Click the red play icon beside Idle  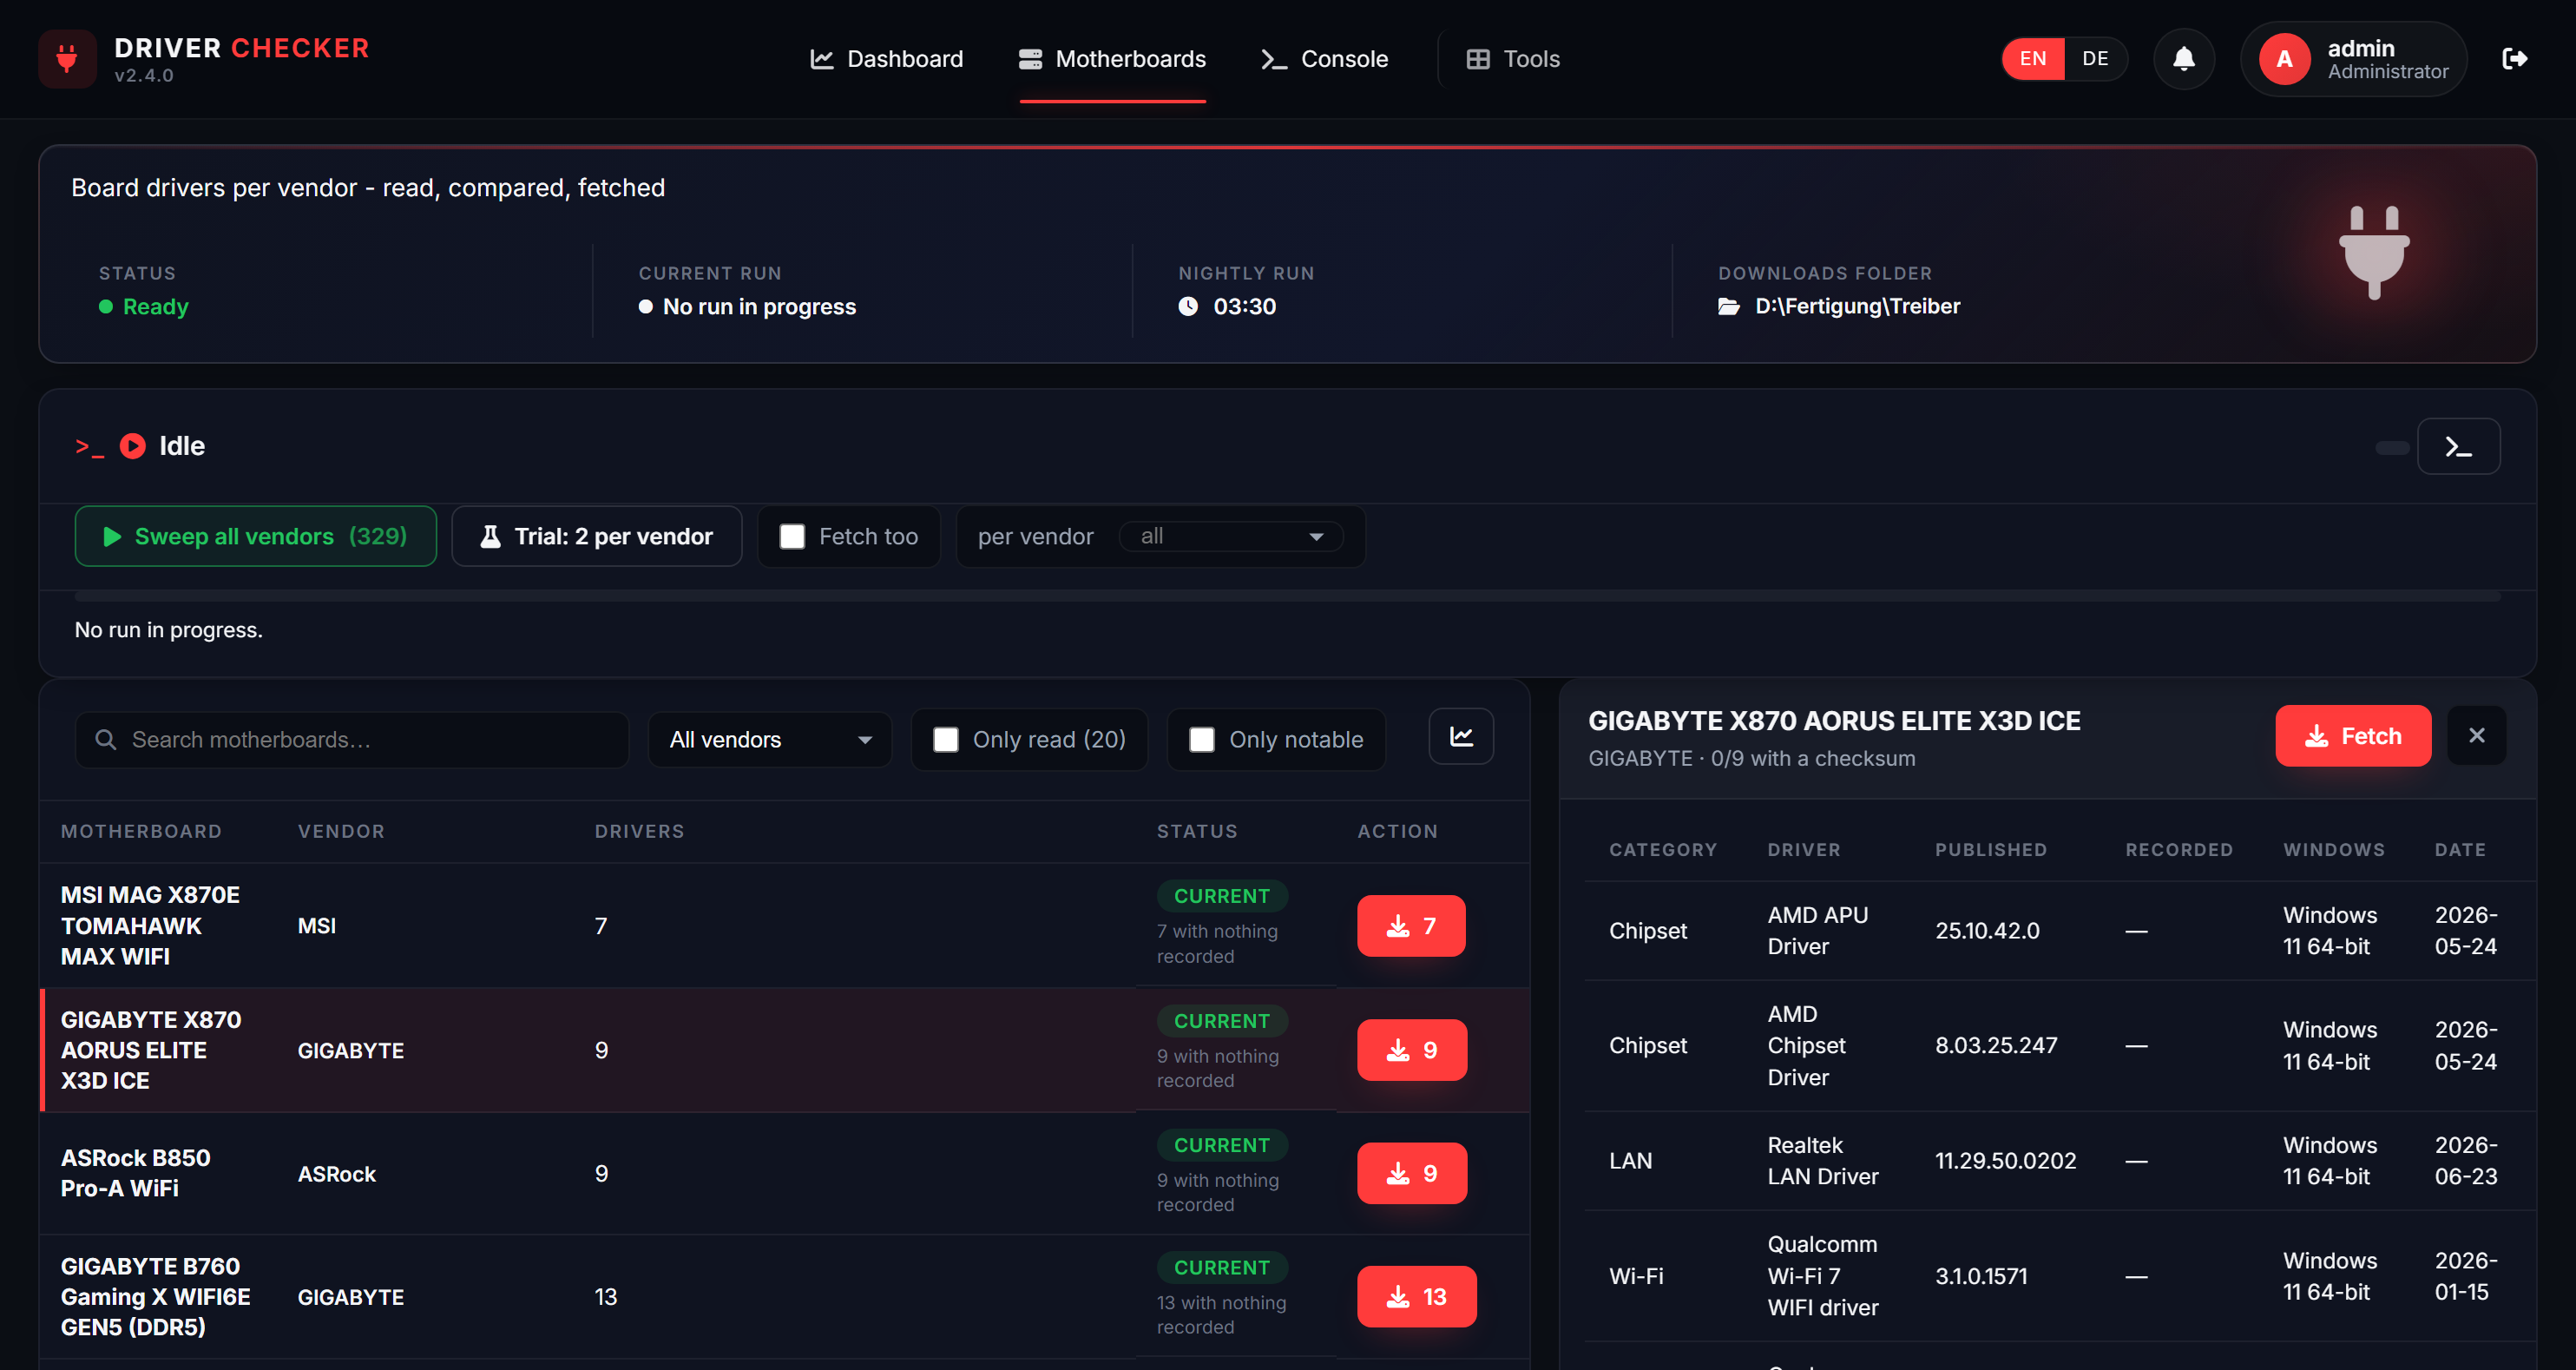click(133, 446)
